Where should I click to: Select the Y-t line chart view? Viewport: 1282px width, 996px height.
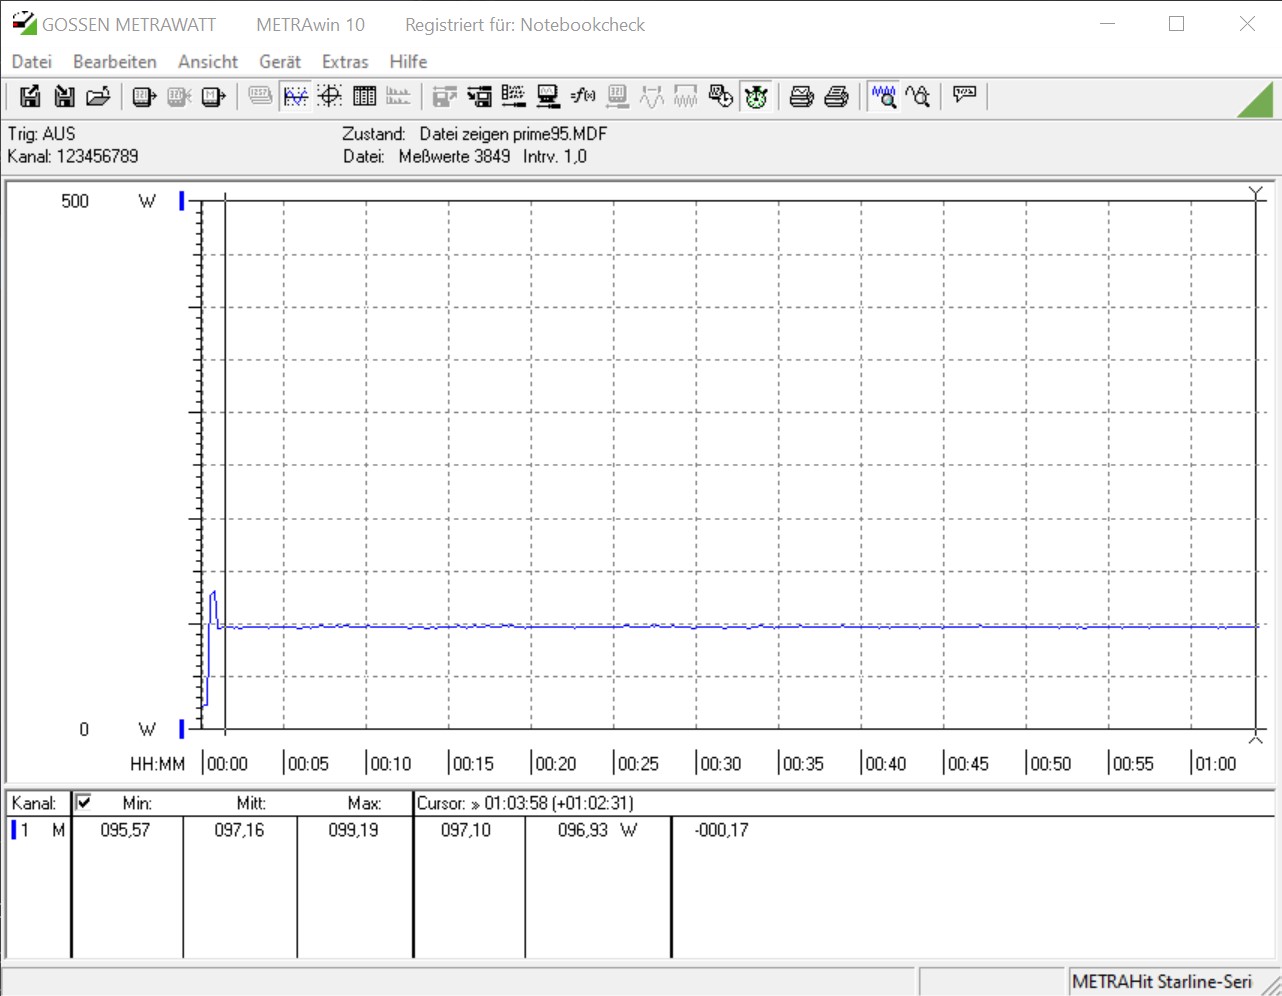(296, 96)
